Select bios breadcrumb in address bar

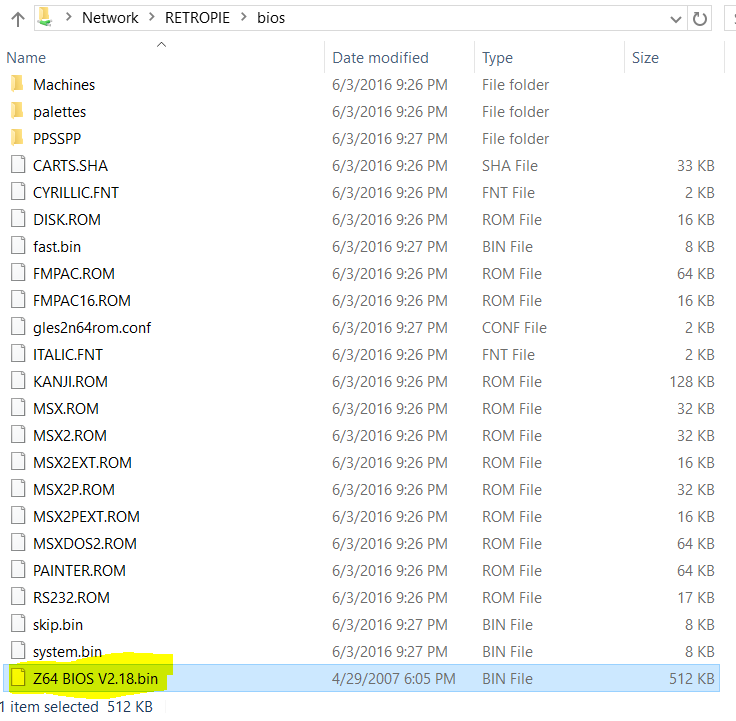271,18
